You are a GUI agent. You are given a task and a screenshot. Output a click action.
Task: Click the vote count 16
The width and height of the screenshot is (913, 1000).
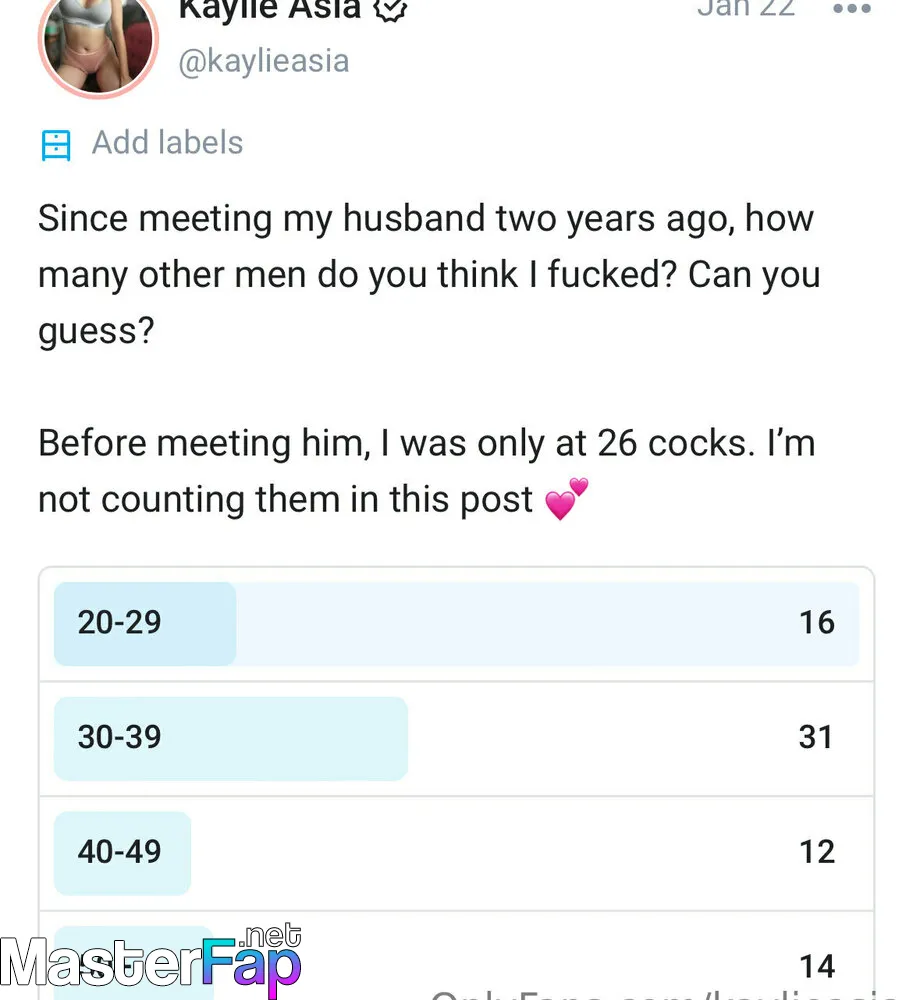pyautogui.click(x=817, y=622)
